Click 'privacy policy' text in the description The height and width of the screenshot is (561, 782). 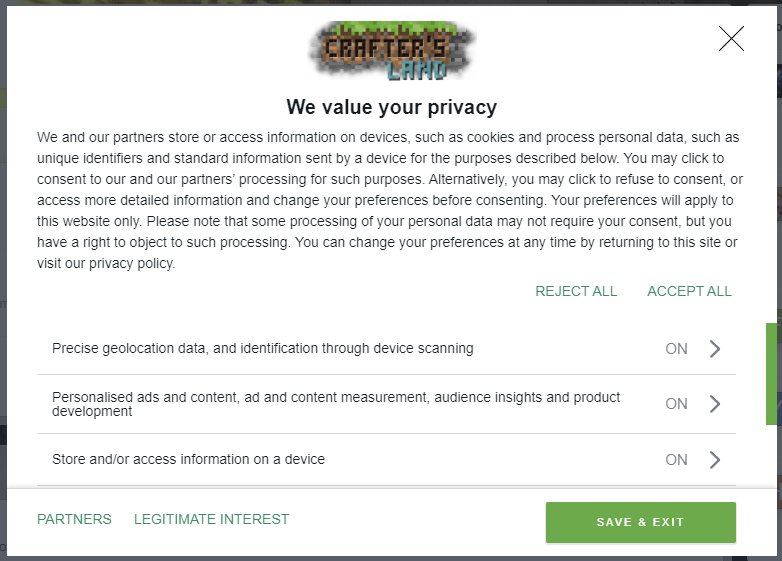(131, 264)
